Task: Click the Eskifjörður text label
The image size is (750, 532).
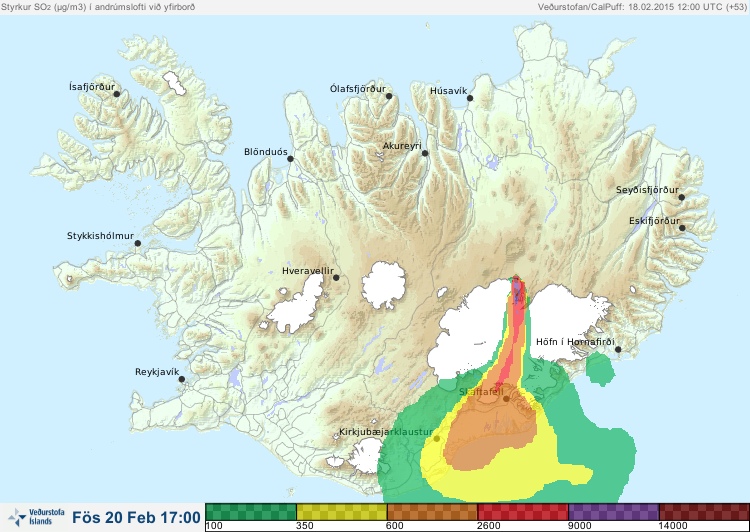Action: (x=654, y=221)
